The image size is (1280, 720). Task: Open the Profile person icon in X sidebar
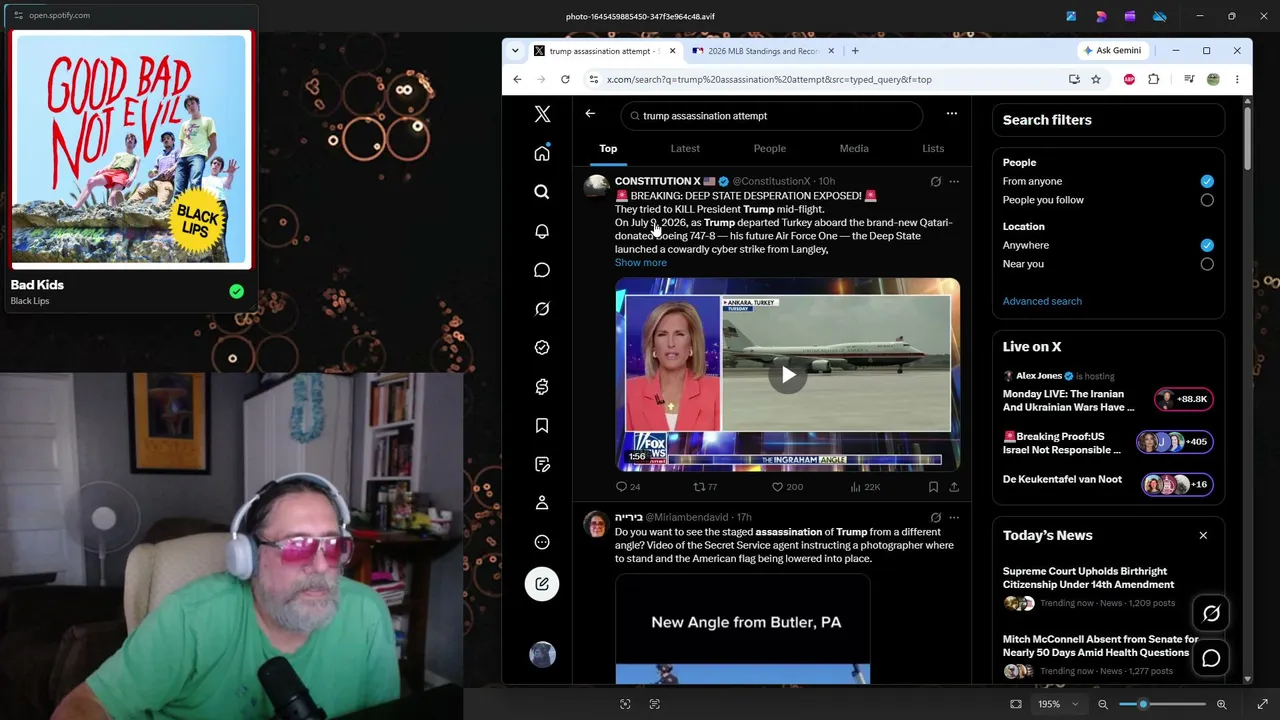[542, 503]
